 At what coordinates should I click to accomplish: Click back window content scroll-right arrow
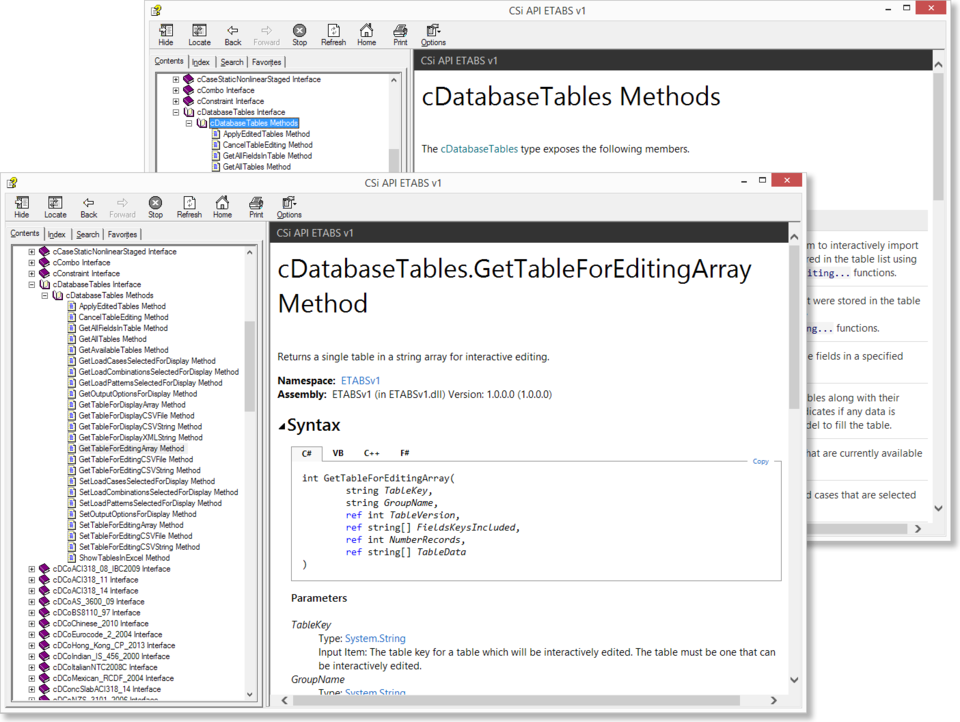pos(918,528)
